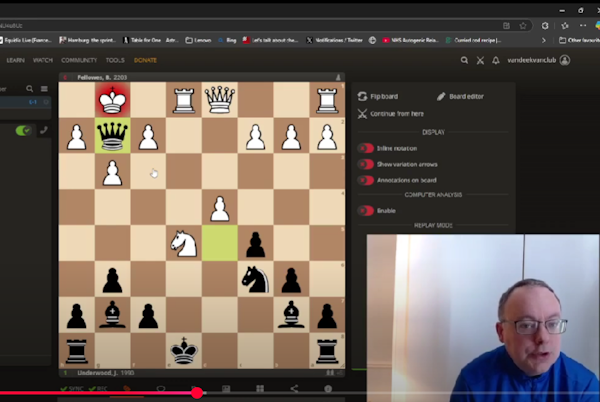600x402 pixels.
Task: Click the pawn icon beside Fellowes name
Action: (338, 77)
